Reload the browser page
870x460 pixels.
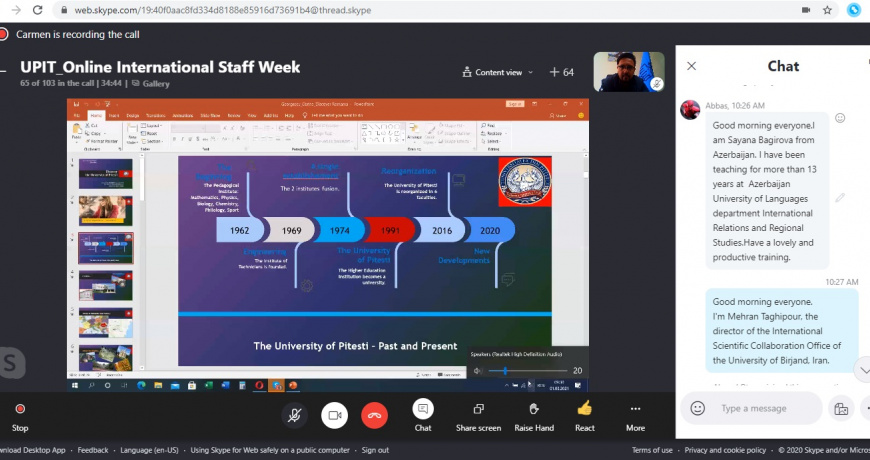tap(38, 10)
